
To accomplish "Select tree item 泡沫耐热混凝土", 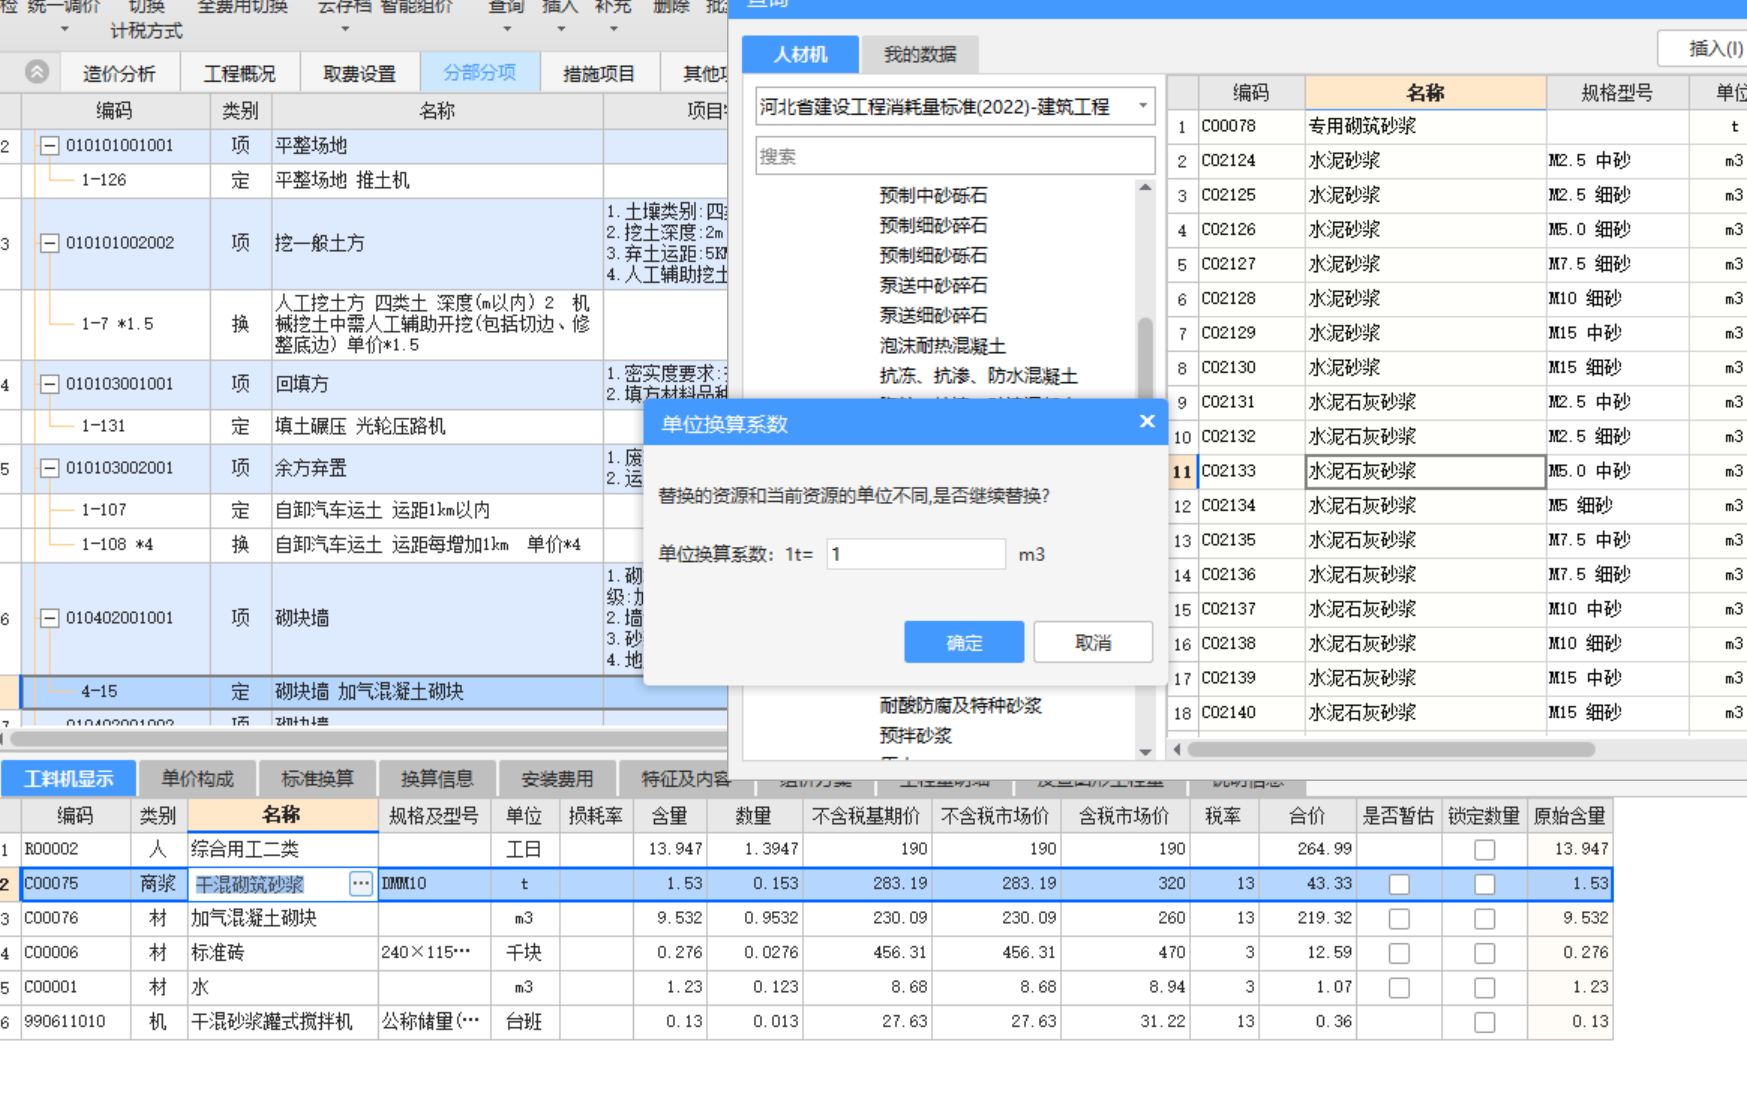I will 942,346.
